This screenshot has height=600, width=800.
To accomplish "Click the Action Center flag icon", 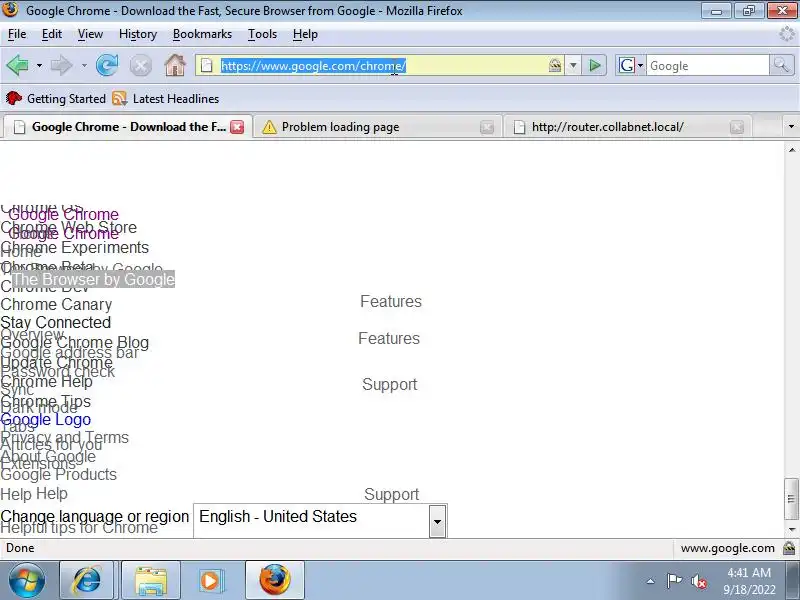I will coord(674,581).
